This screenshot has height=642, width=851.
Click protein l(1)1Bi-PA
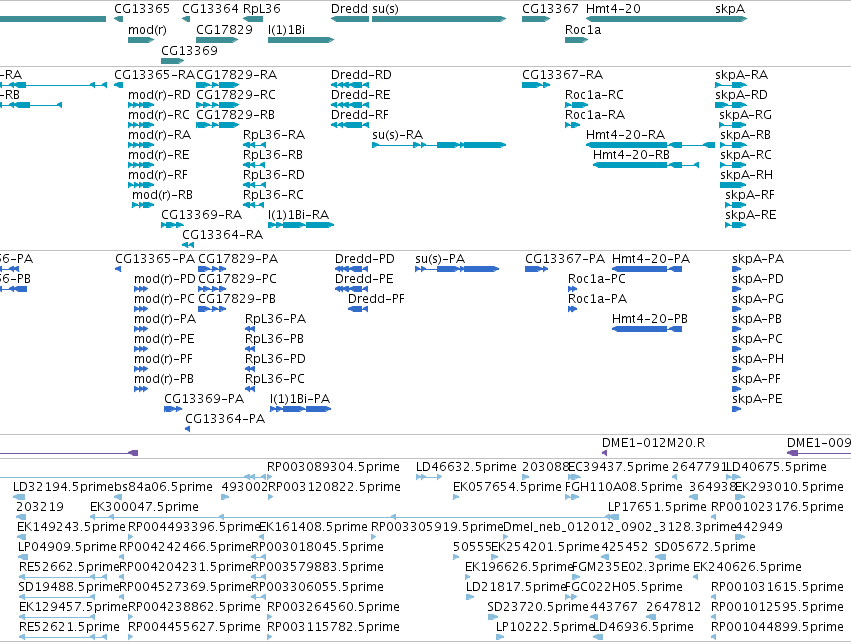[300, 399]
